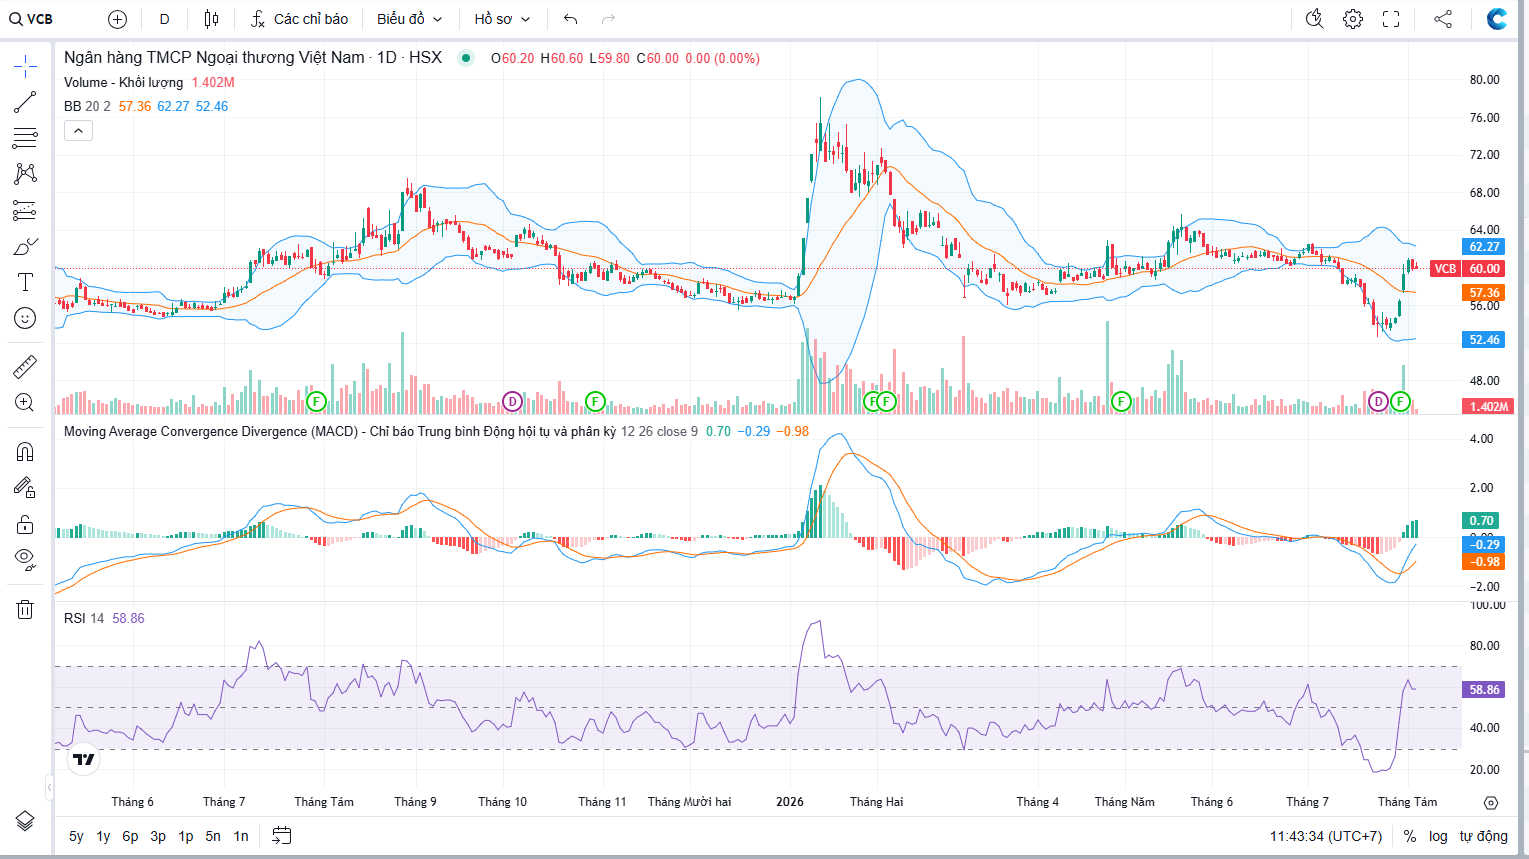The width and height of the screenshot is (1529, 859).
Task: Toggle log scale mode
Action: [x=1438, y=836]
